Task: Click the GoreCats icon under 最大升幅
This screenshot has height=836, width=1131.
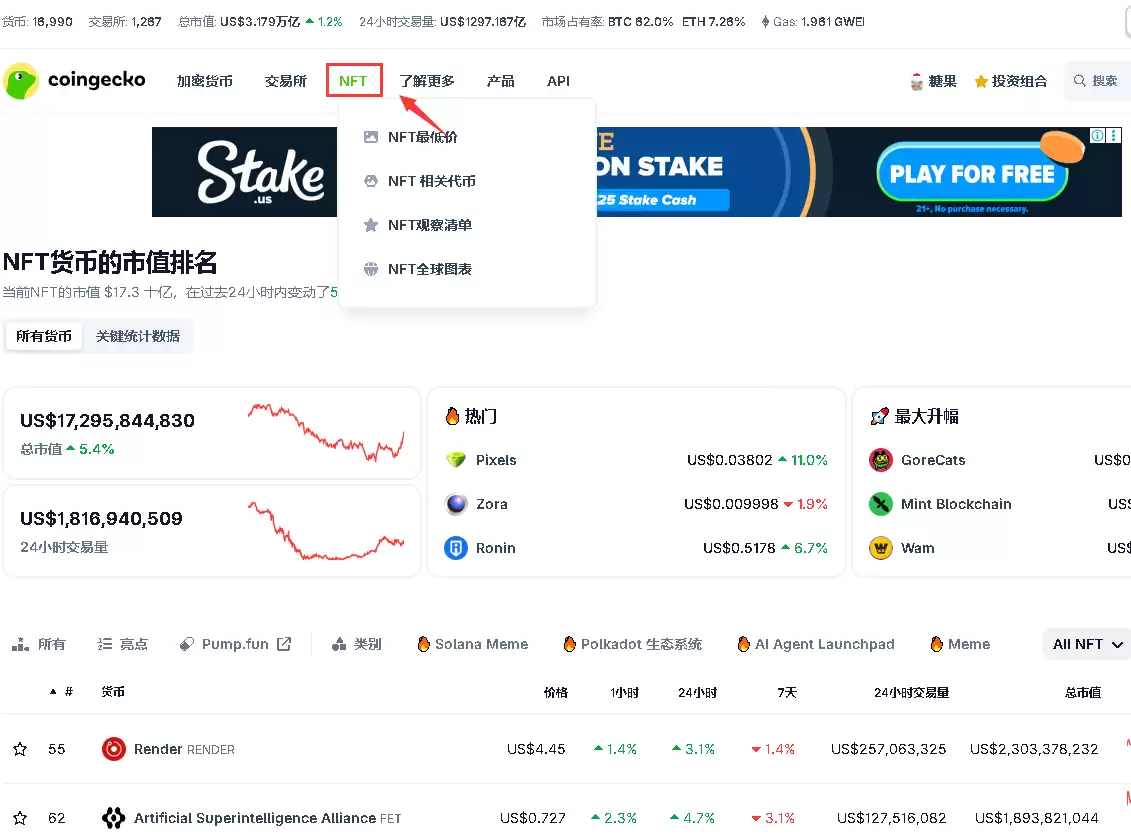Action: (x=882, y=460)
